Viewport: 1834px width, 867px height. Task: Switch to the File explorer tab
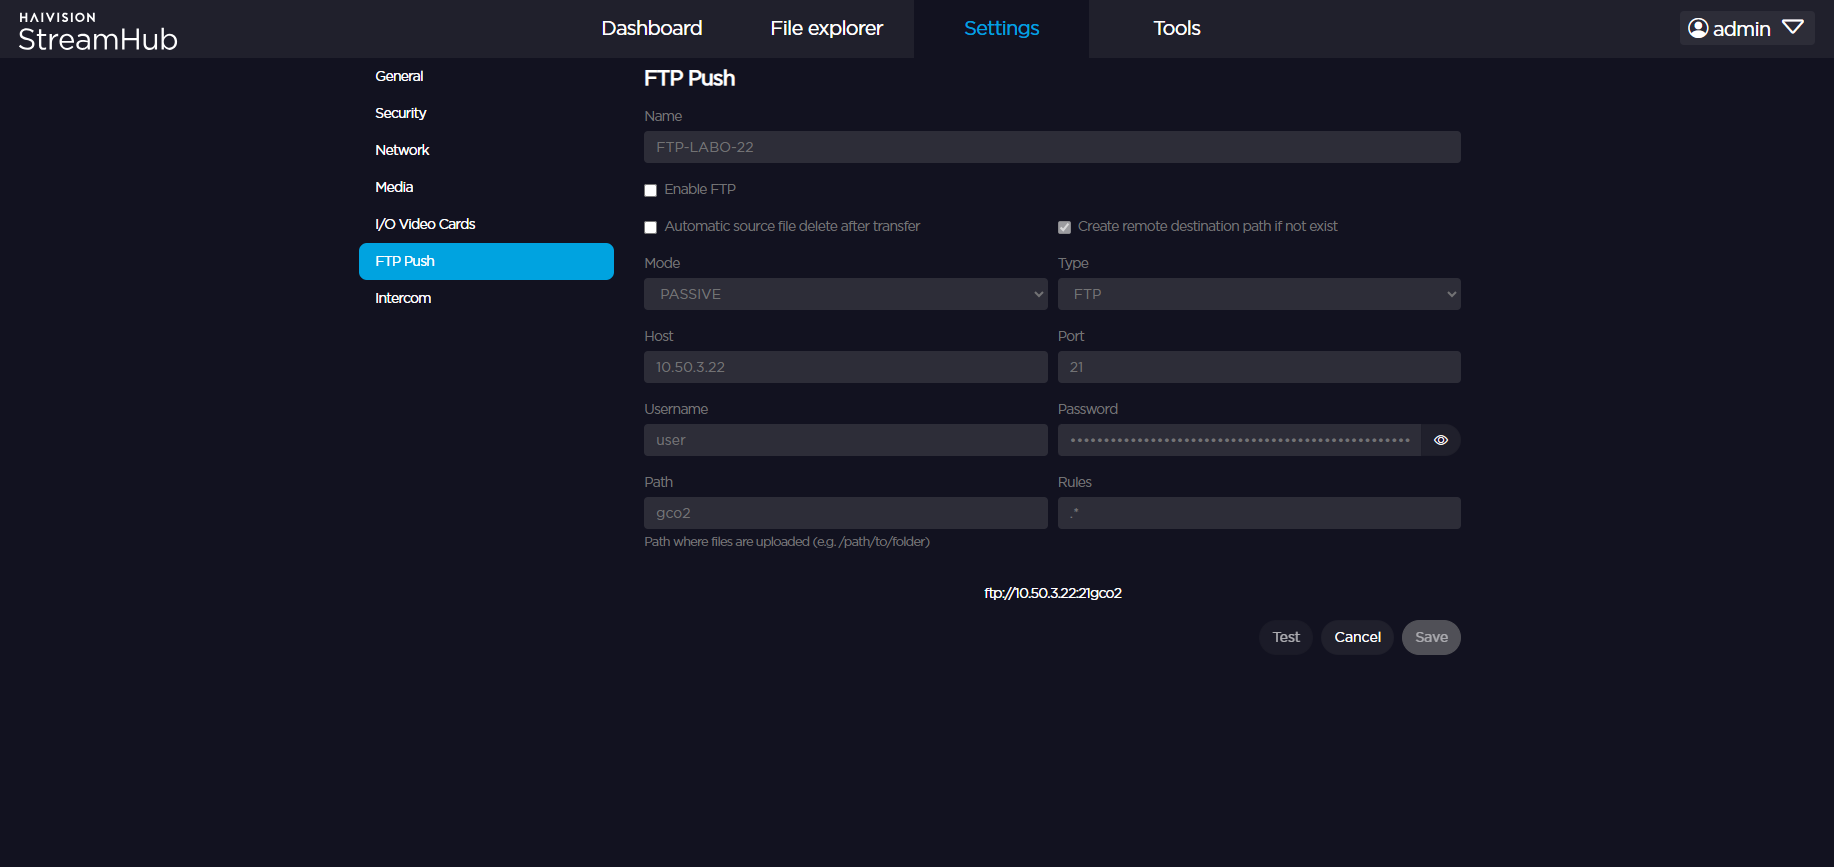[826, 28]
